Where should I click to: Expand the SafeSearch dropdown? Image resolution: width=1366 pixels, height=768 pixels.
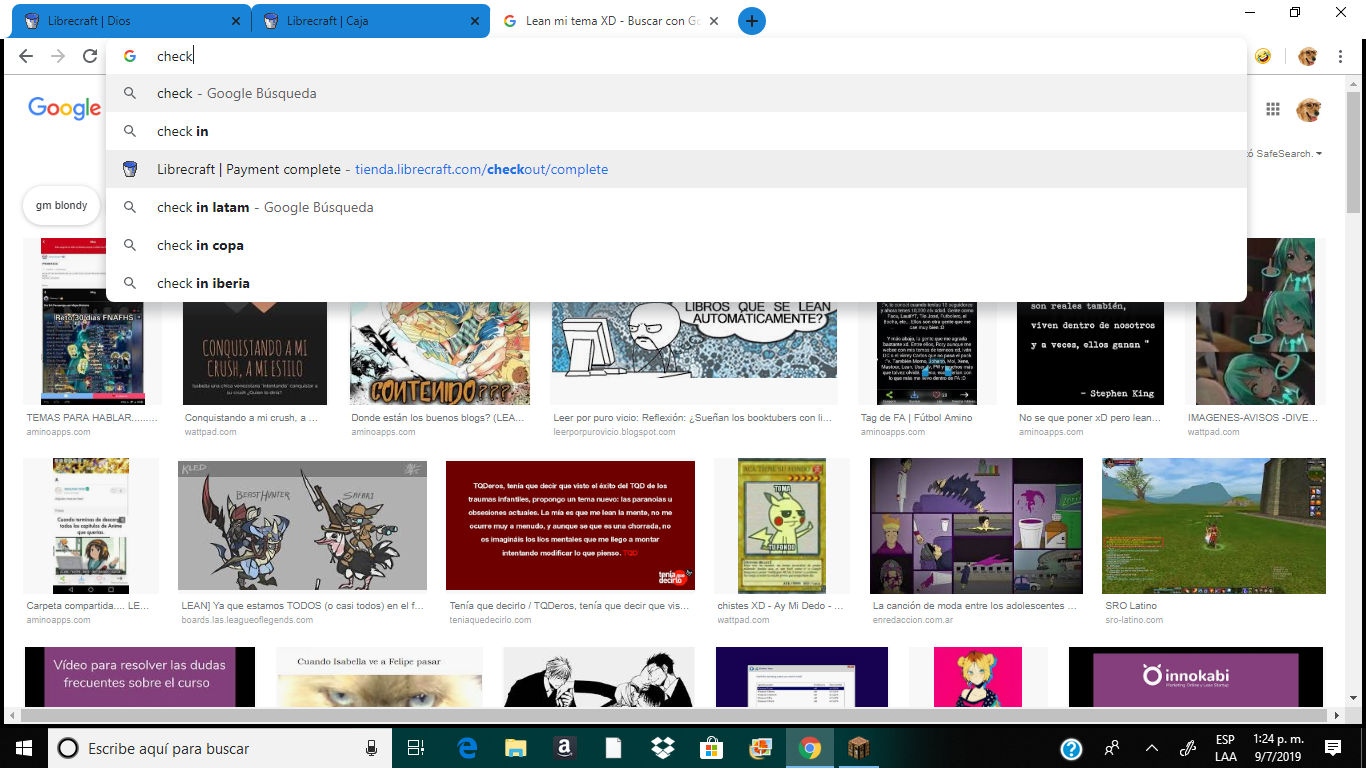coord(1284,154)
